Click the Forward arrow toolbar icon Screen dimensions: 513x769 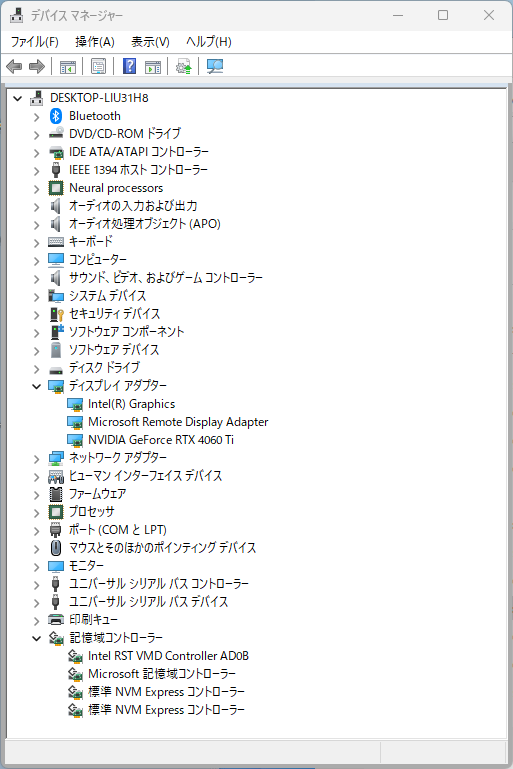[37, 66]
